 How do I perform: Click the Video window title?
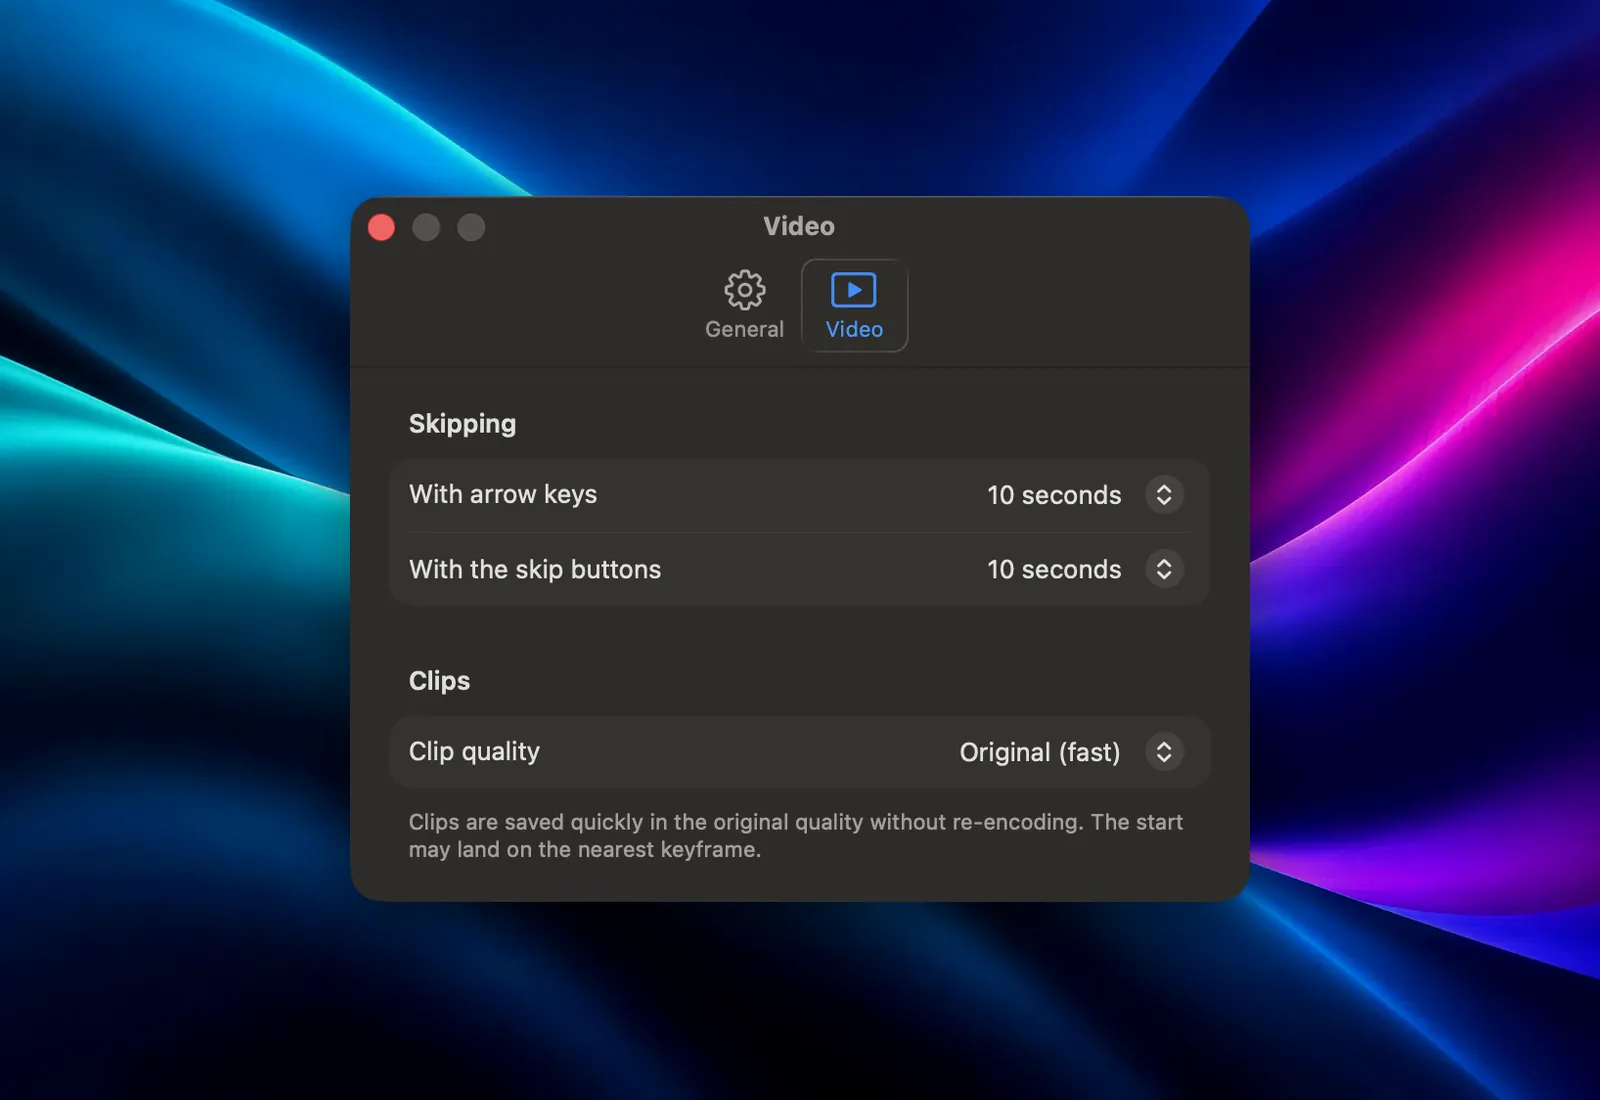(799, 226)
